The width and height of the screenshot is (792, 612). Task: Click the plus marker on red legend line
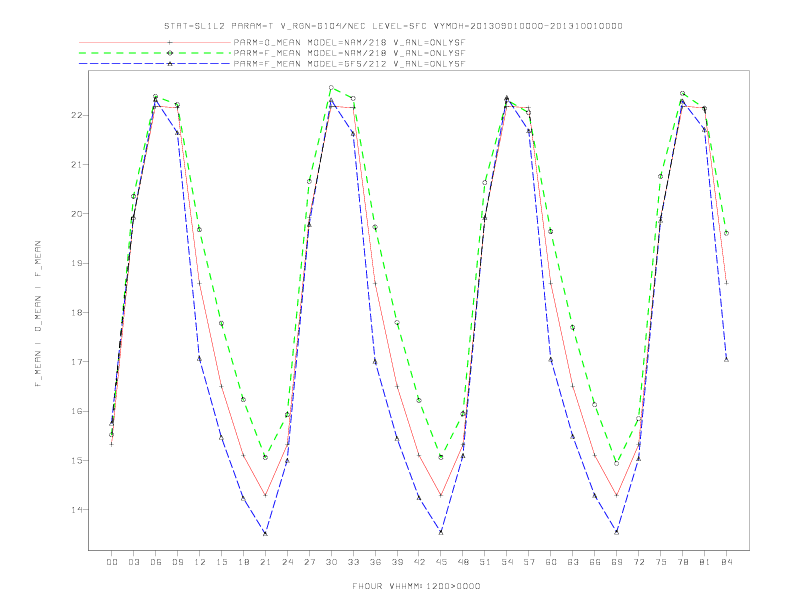[170, 42]
